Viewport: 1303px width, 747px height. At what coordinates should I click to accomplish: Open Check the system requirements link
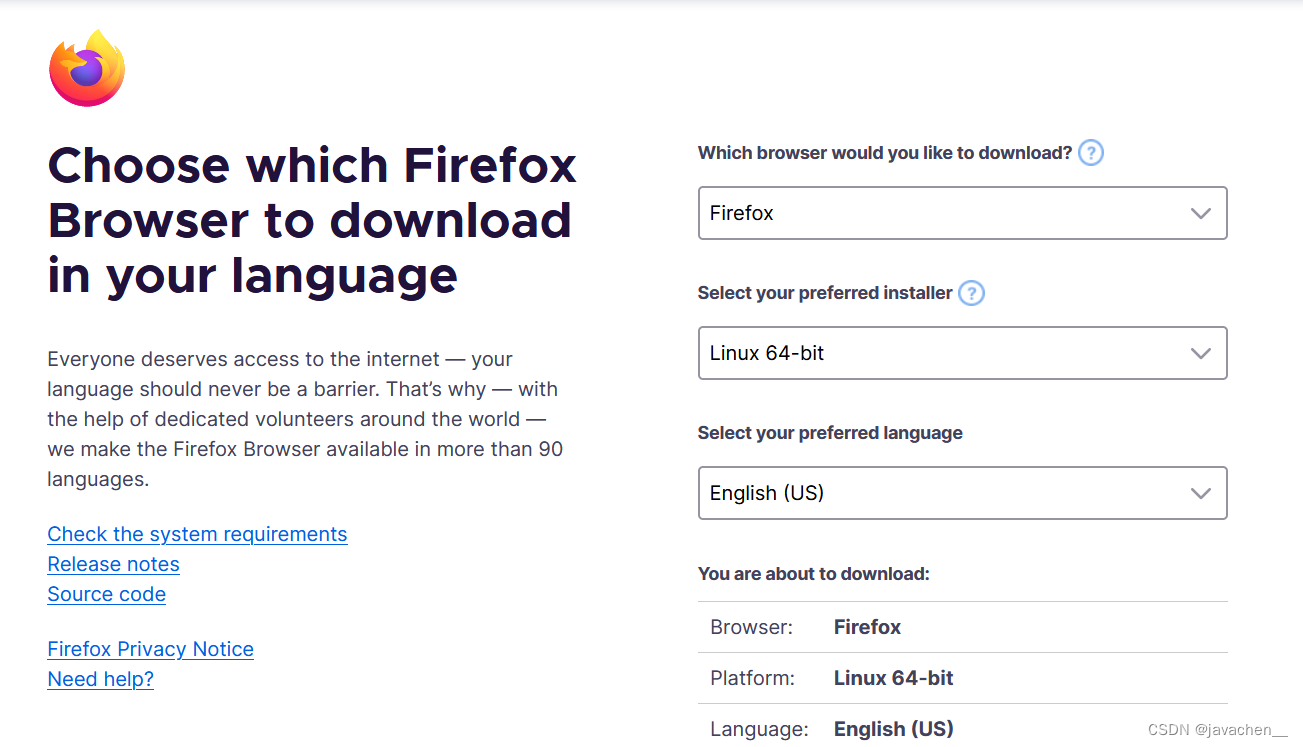[x=197, y=534]
